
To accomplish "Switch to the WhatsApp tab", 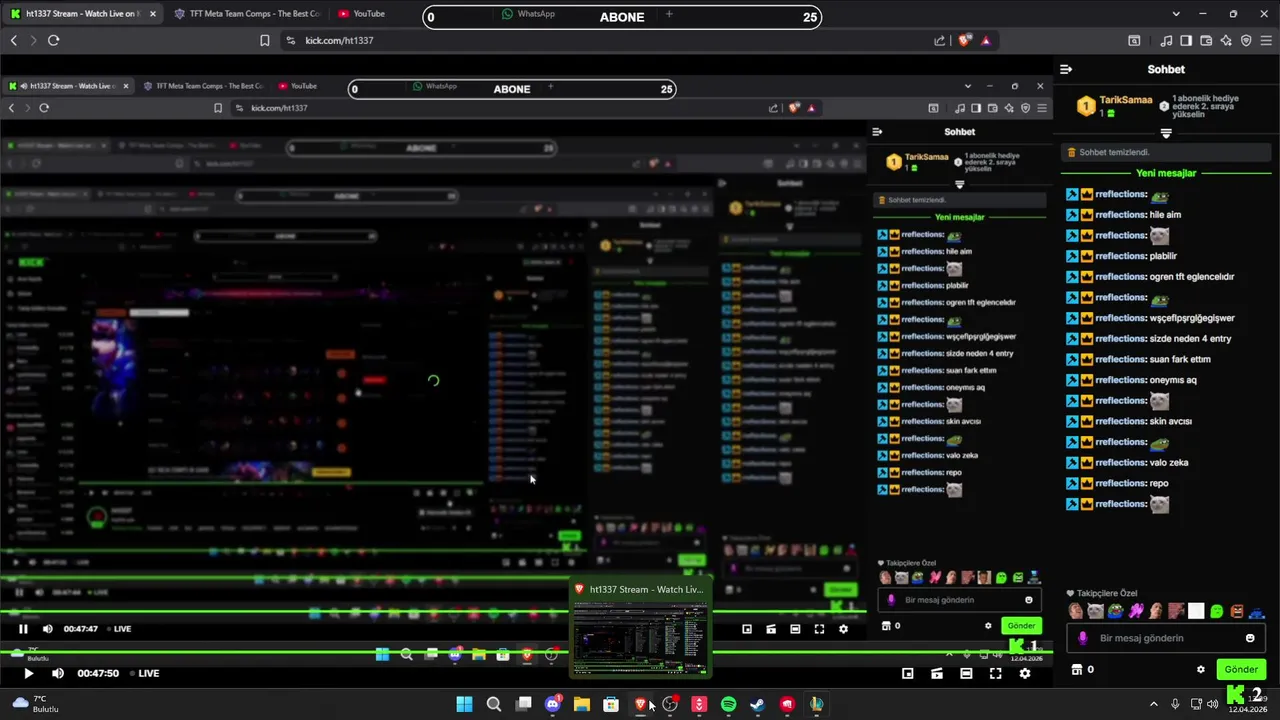I will (530, 14).
